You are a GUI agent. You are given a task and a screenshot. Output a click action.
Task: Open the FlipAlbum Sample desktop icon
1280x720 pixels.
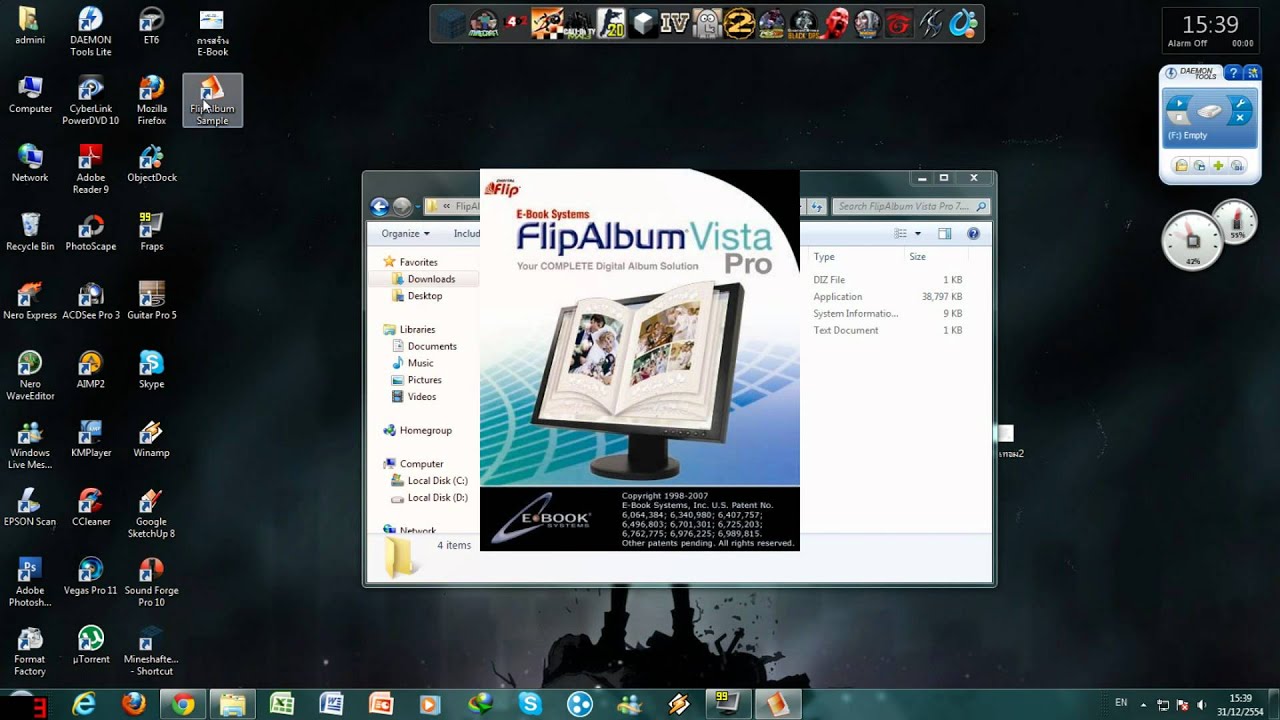[x=212, y=100]
